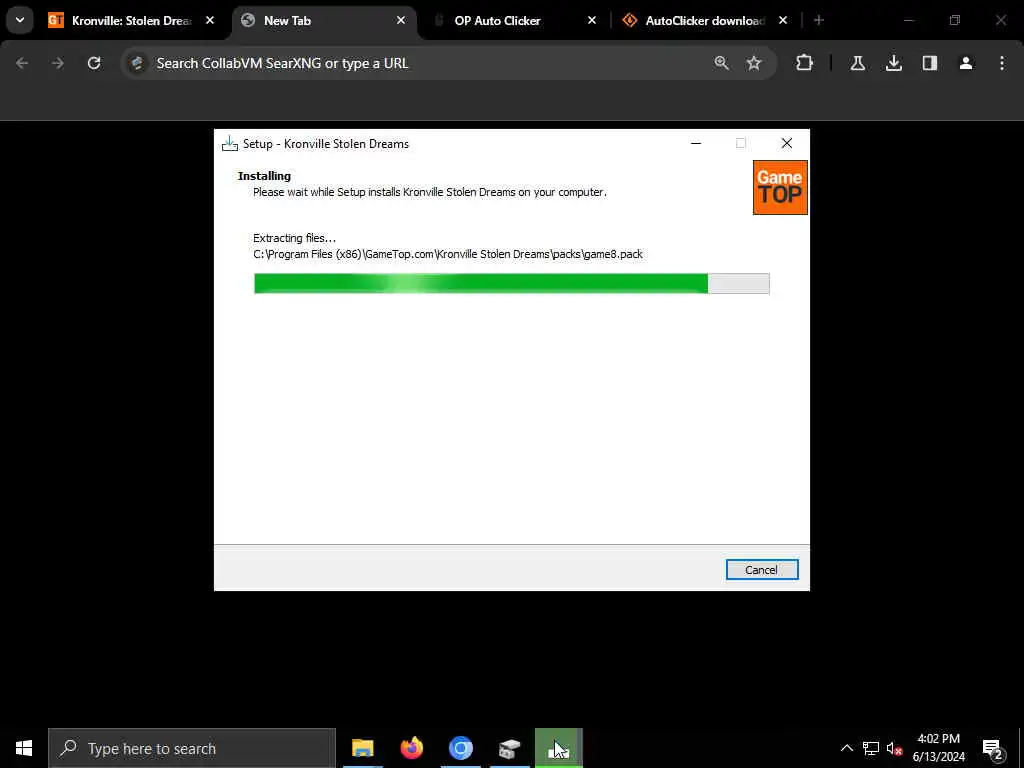This screenshot has height=768, width=1024.
Task: Open File Explorer from the taskbar
Action: [x=362, y=748]
